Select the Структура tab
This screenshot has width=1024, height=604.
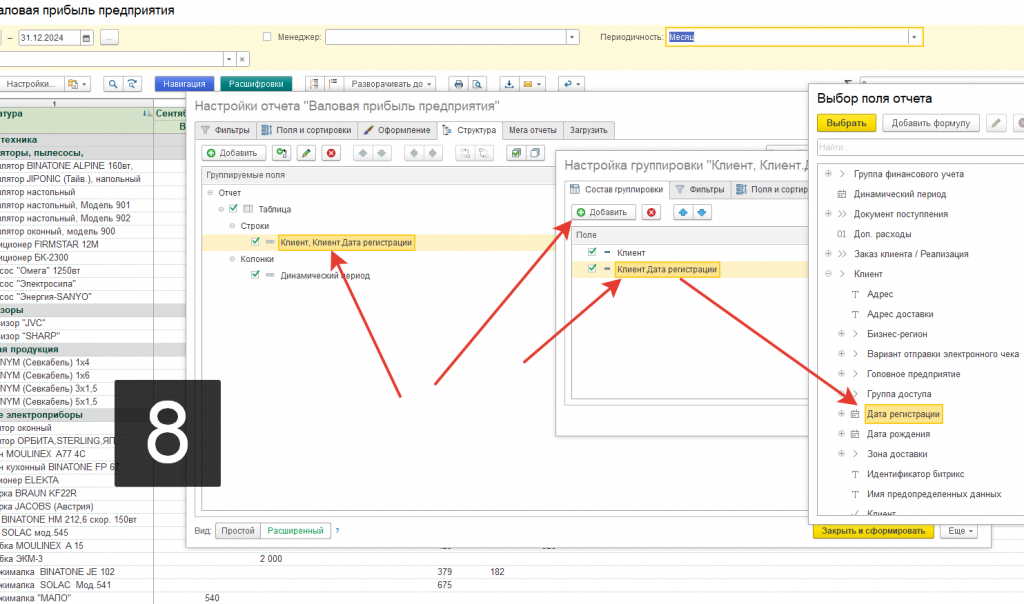click(470, 130)
